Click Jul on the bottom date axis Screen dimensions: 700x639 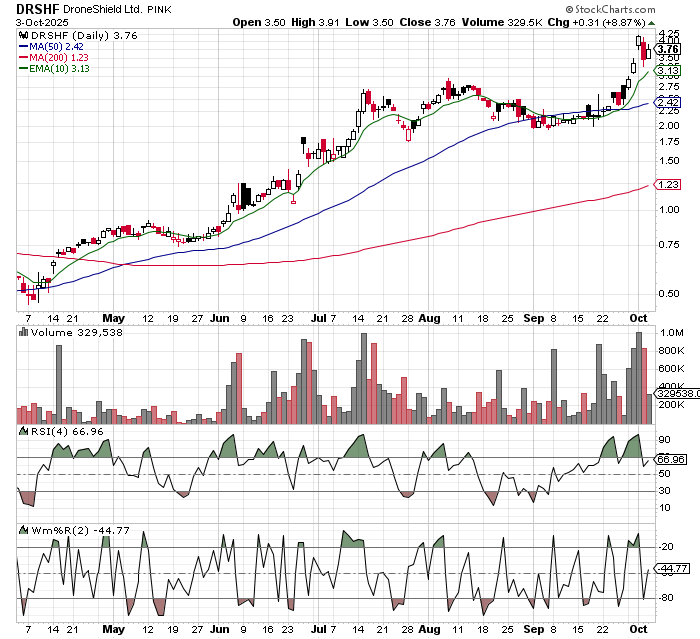318,629
